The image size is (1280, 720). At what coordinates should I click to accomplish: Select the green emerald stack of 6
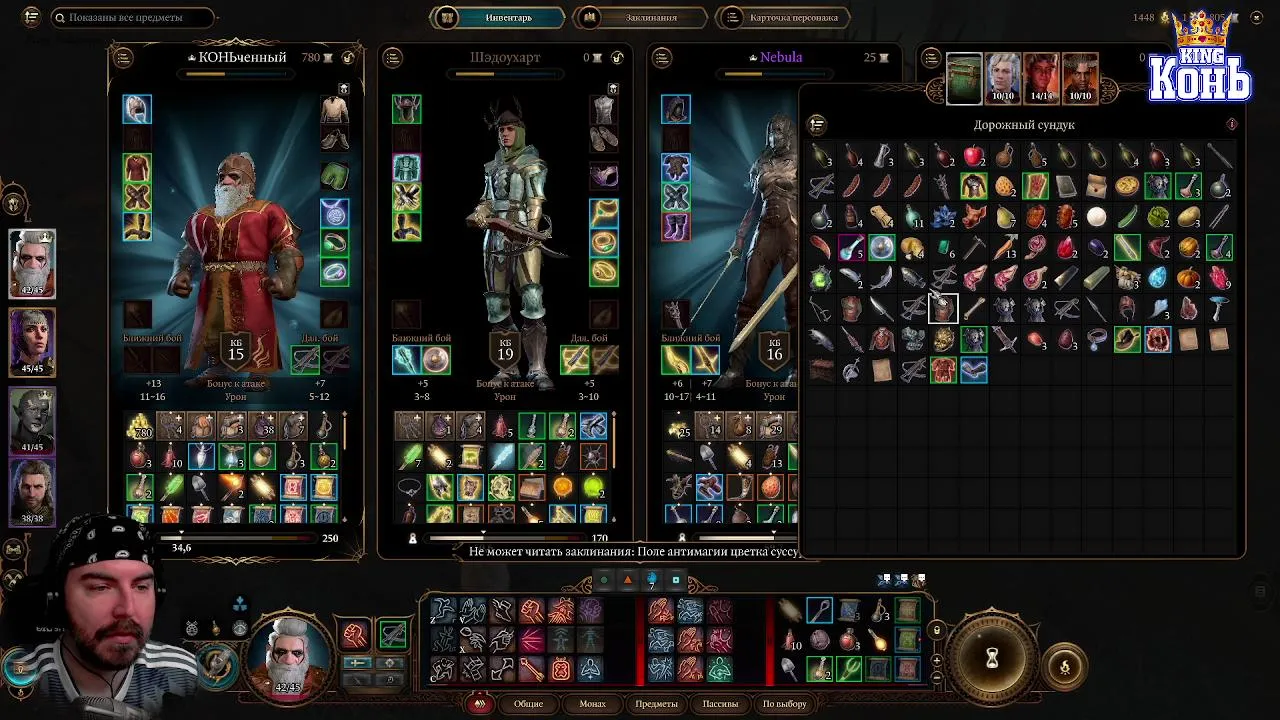(943, 247)
